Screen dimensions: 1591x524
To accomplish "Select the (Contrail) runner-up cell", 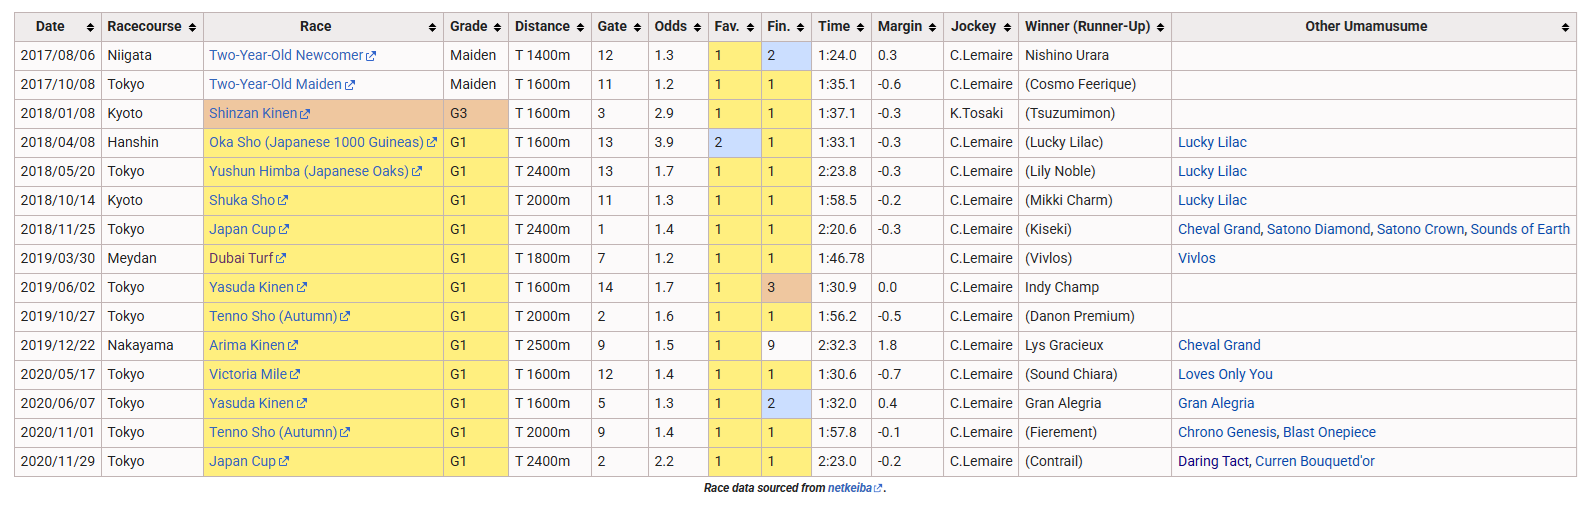I will (x=1095, y=462).
